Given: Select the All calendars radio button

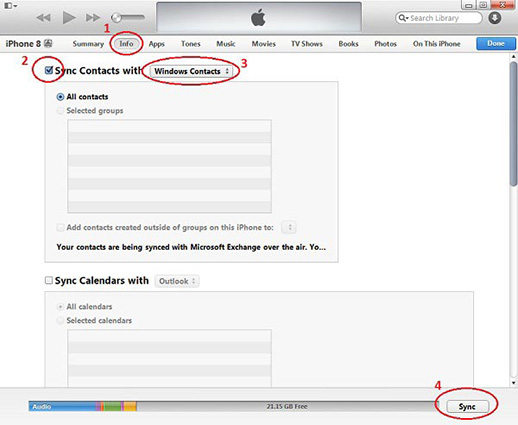Looking at the screenshot, I should point(60,307).
